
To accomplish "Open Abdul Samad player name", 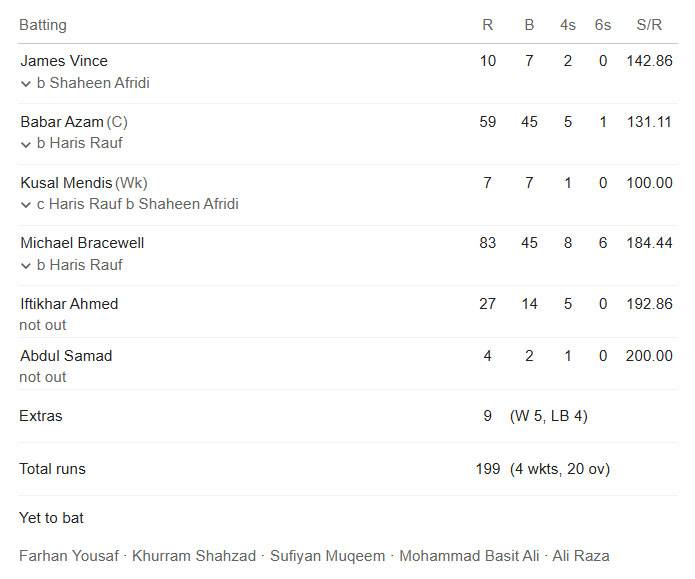I will pos(66,356).
